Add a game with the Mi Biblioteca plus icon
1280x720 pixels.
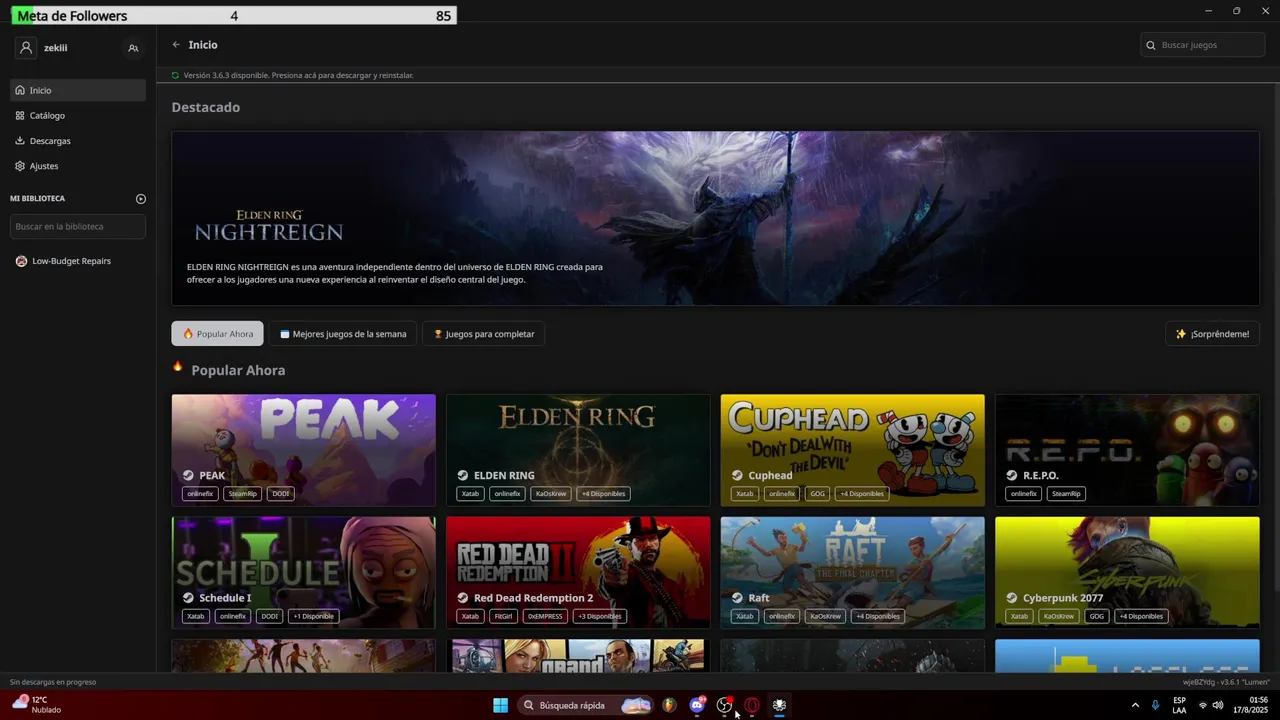(141, 199)
